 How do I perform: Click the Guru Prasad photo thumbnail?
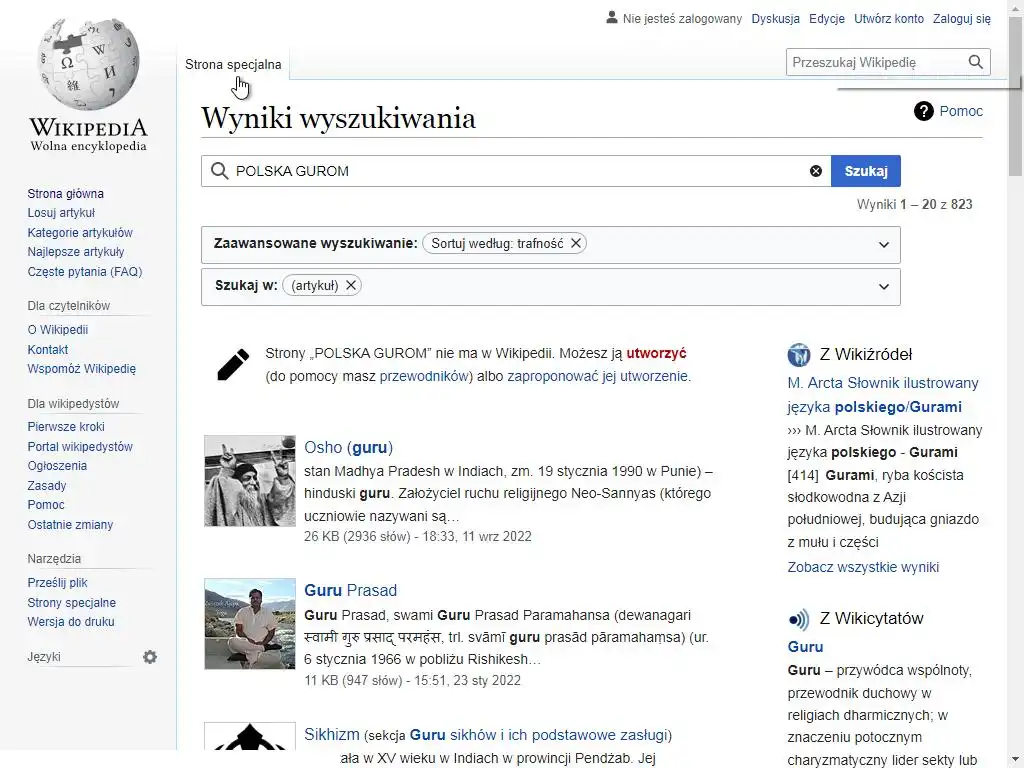click(x=249, y=624)
